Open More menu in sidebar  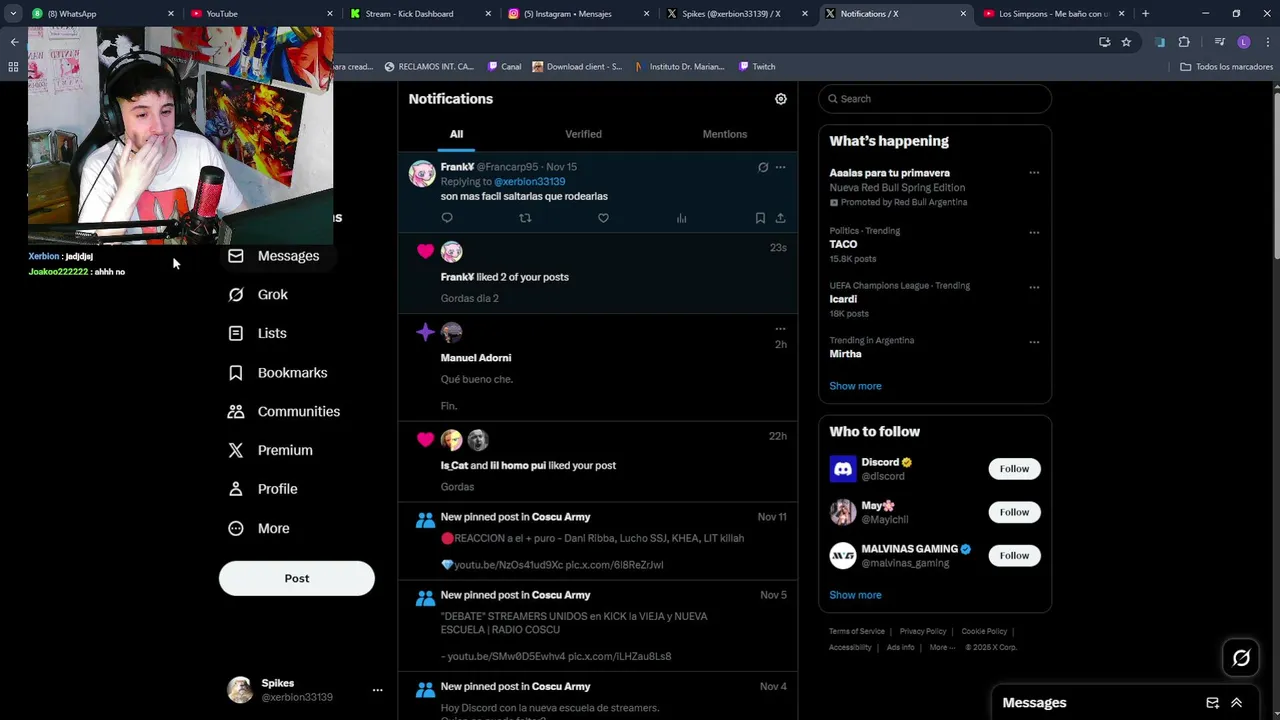click(260, 528)
